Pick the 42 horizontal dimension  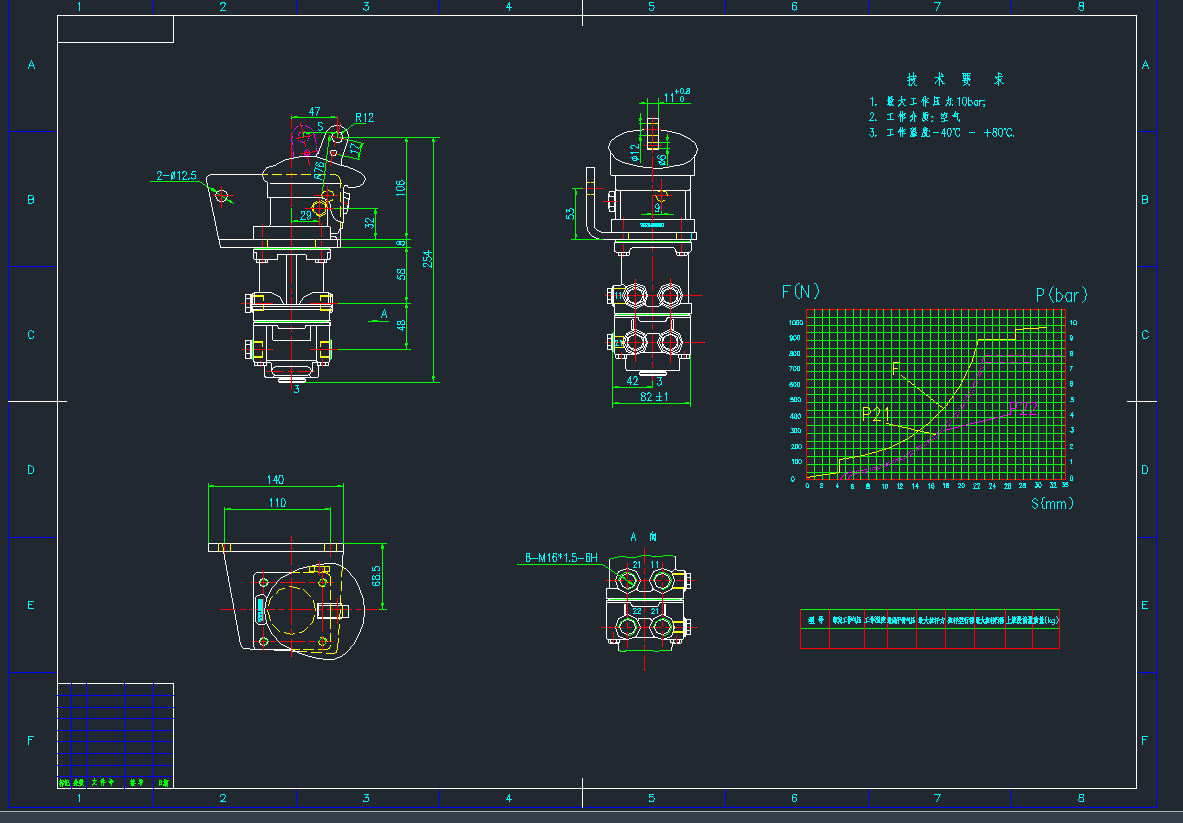tap(633, 381)
